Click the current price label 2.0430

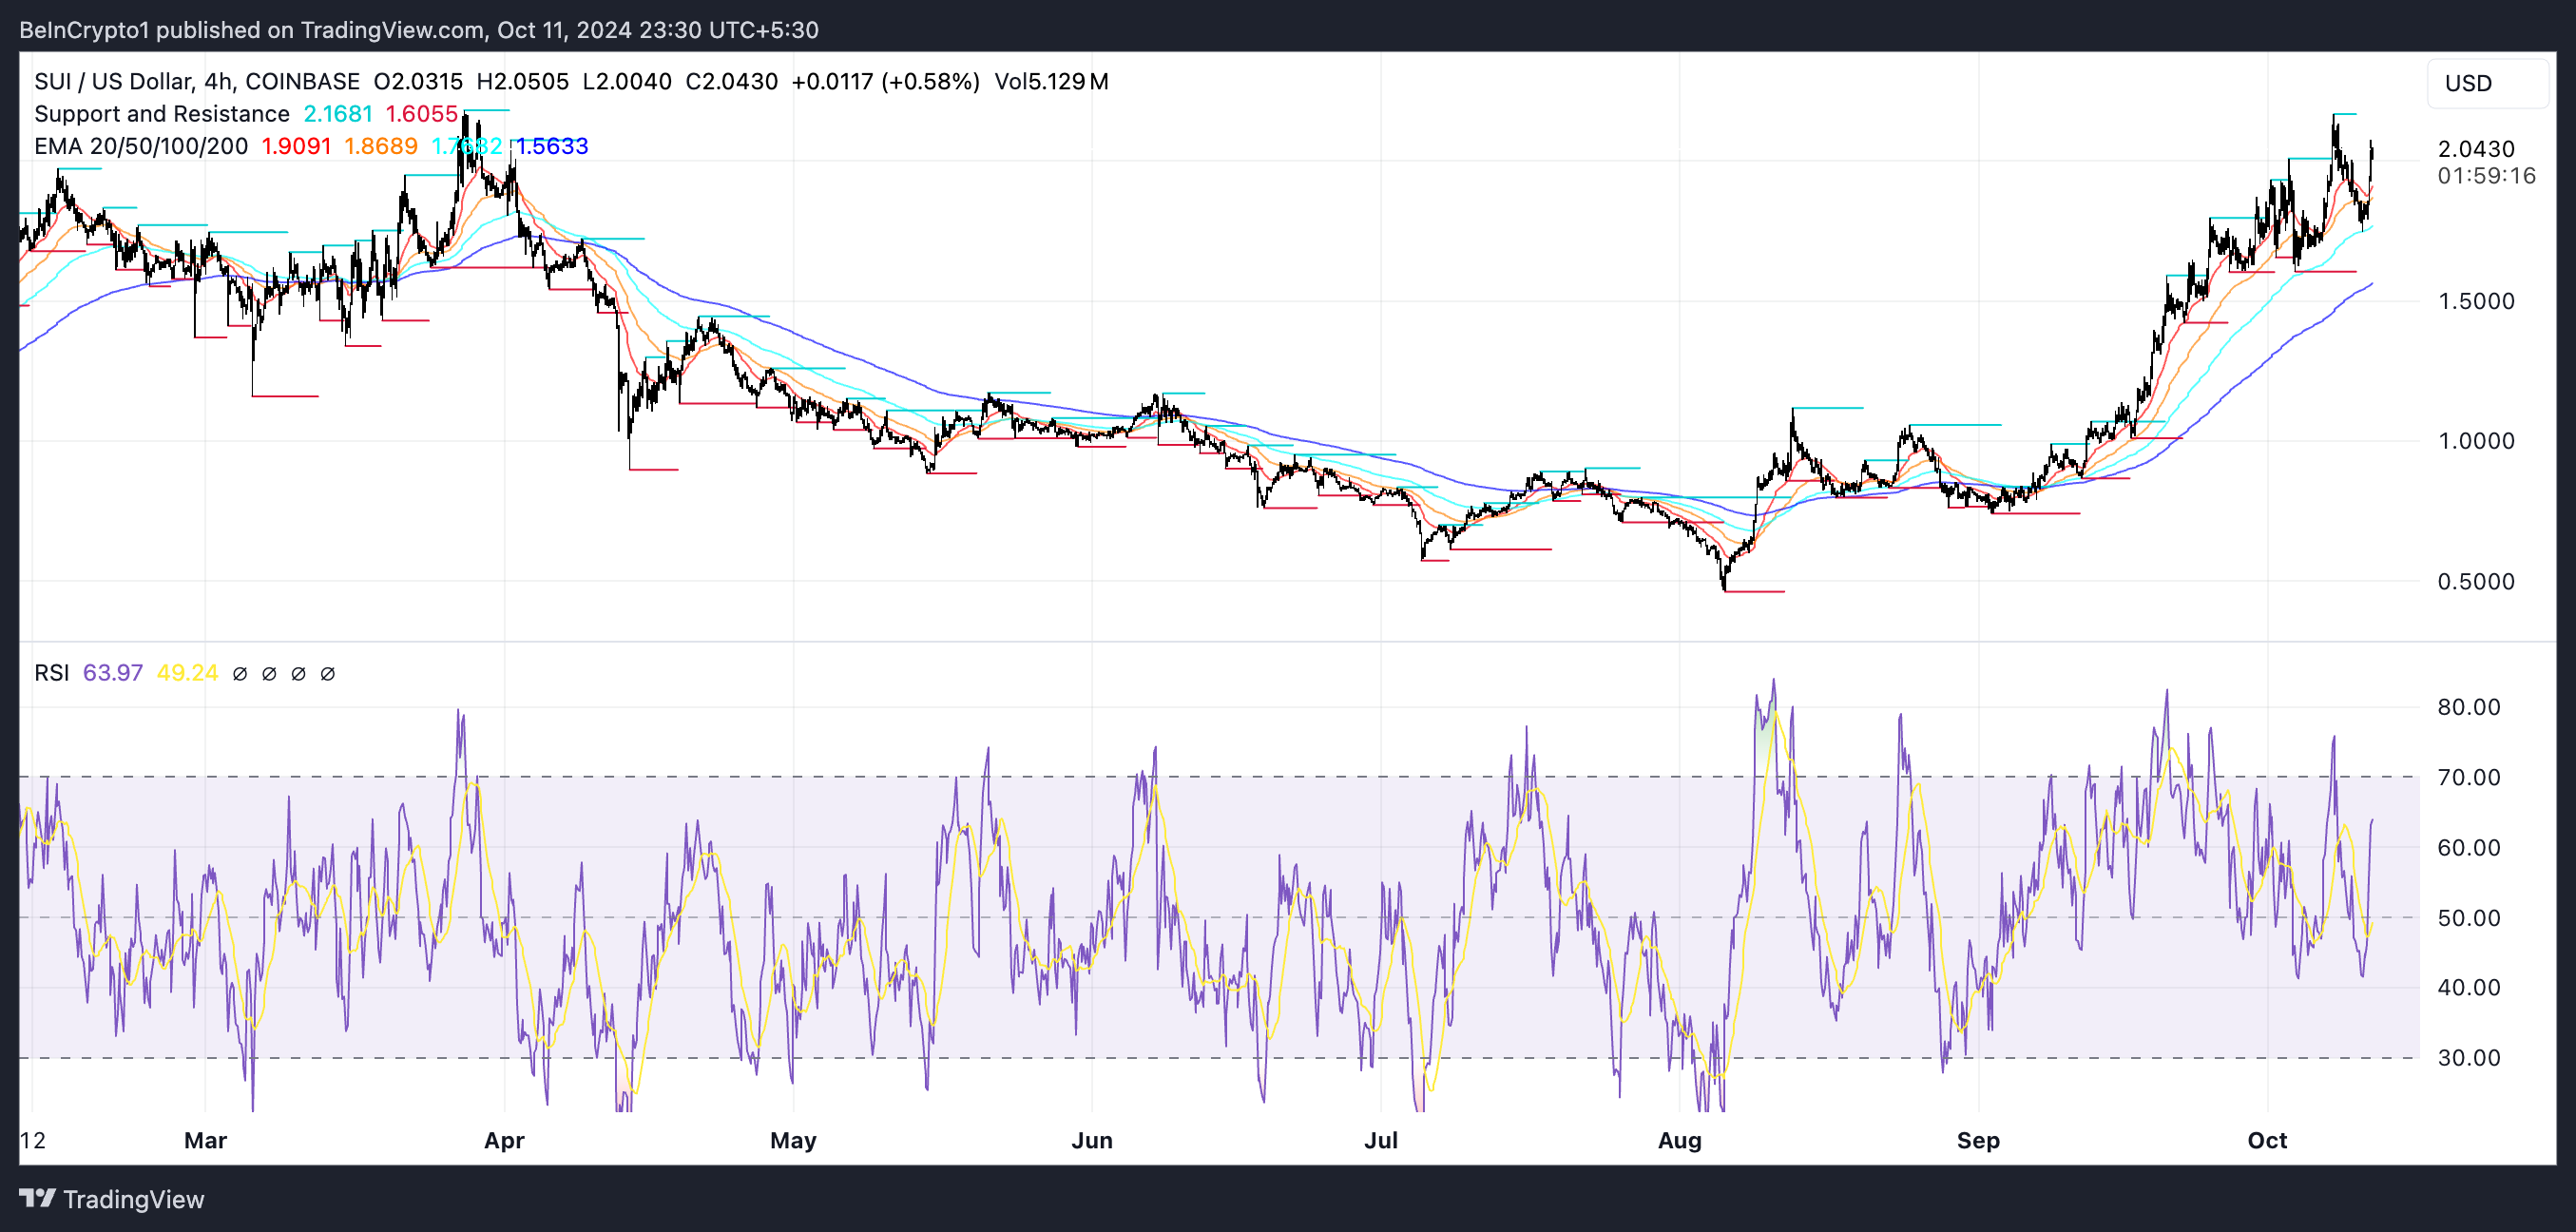[2475, 149]
